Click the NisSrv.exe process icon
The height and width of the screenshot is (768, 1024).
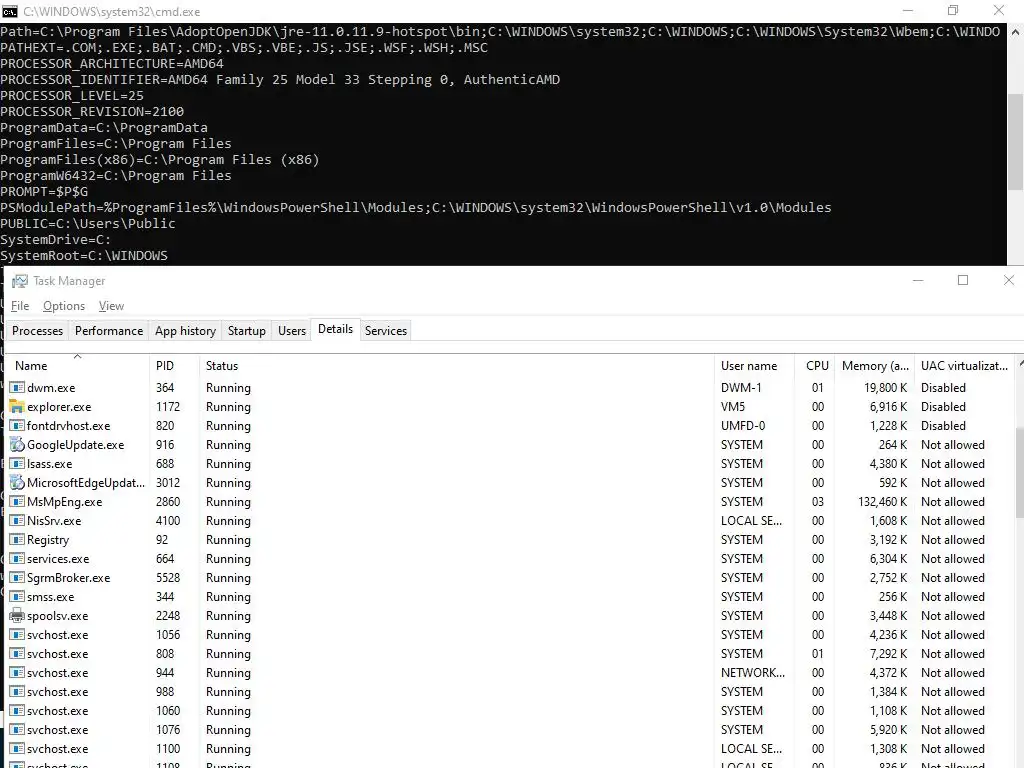pyautogui.click(x=17, y=520)
